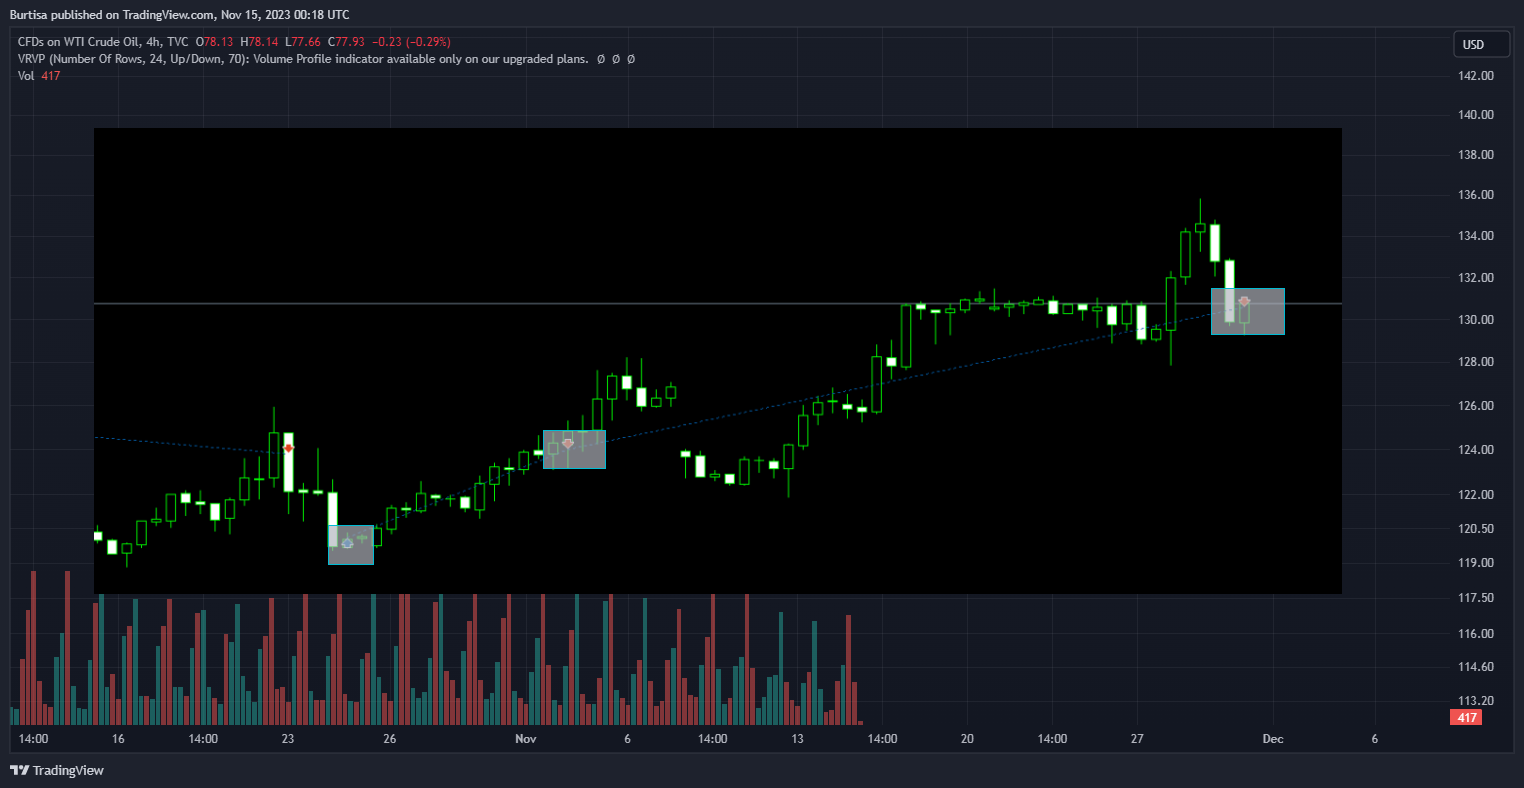Select the gray horizontal price line

(x=717, y=303)
